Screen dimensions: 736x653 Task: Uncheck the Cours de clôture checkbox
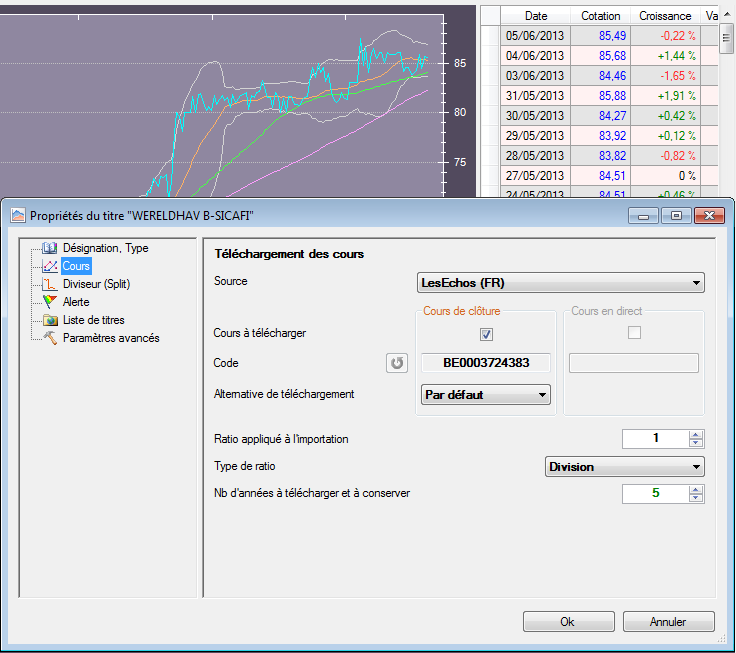tap(486, 334)
